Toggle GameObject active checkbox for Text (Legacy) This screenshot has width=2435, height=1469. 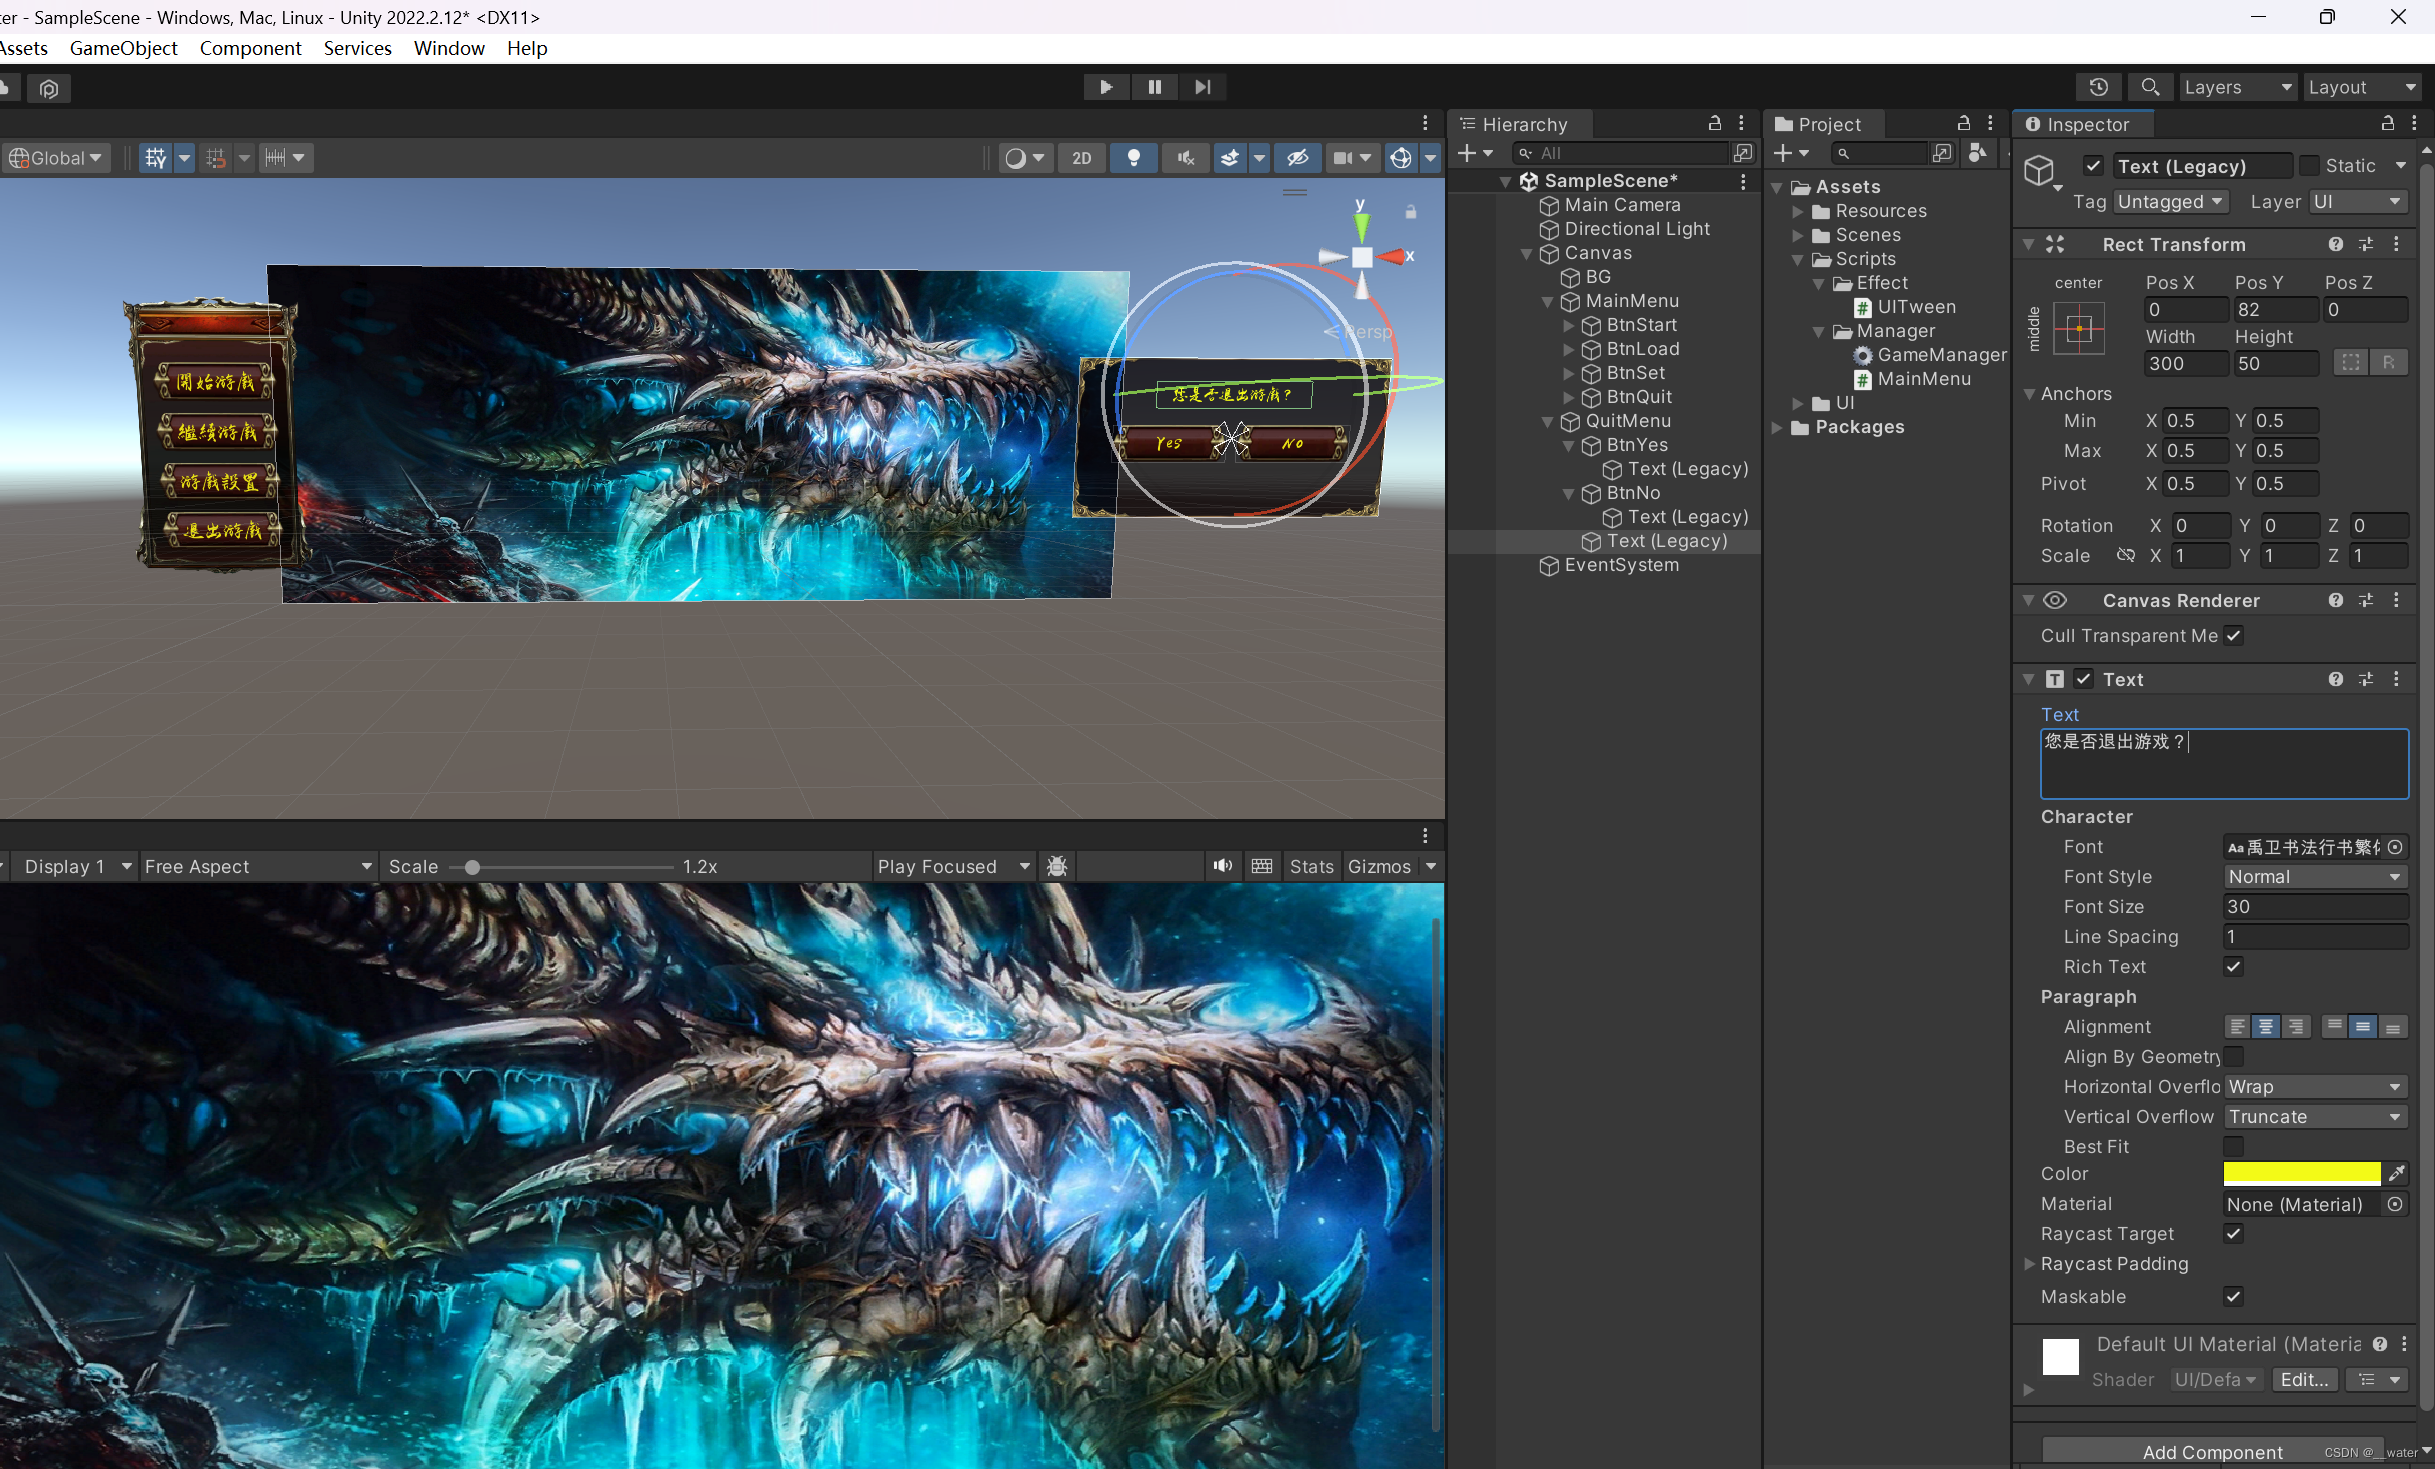[2093, 166]
